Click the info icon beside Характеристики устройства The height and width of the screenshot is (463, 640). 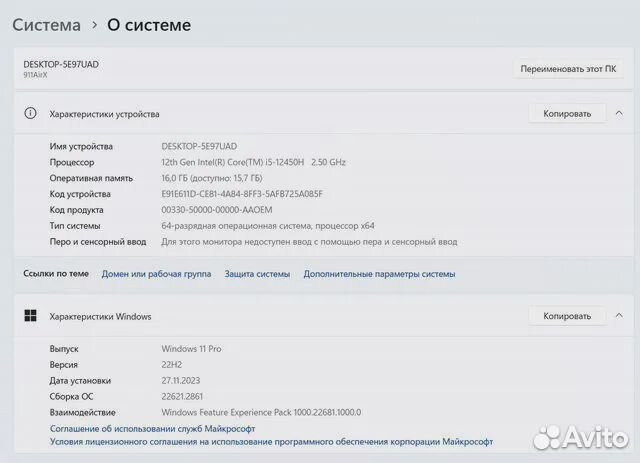(30, 114)
